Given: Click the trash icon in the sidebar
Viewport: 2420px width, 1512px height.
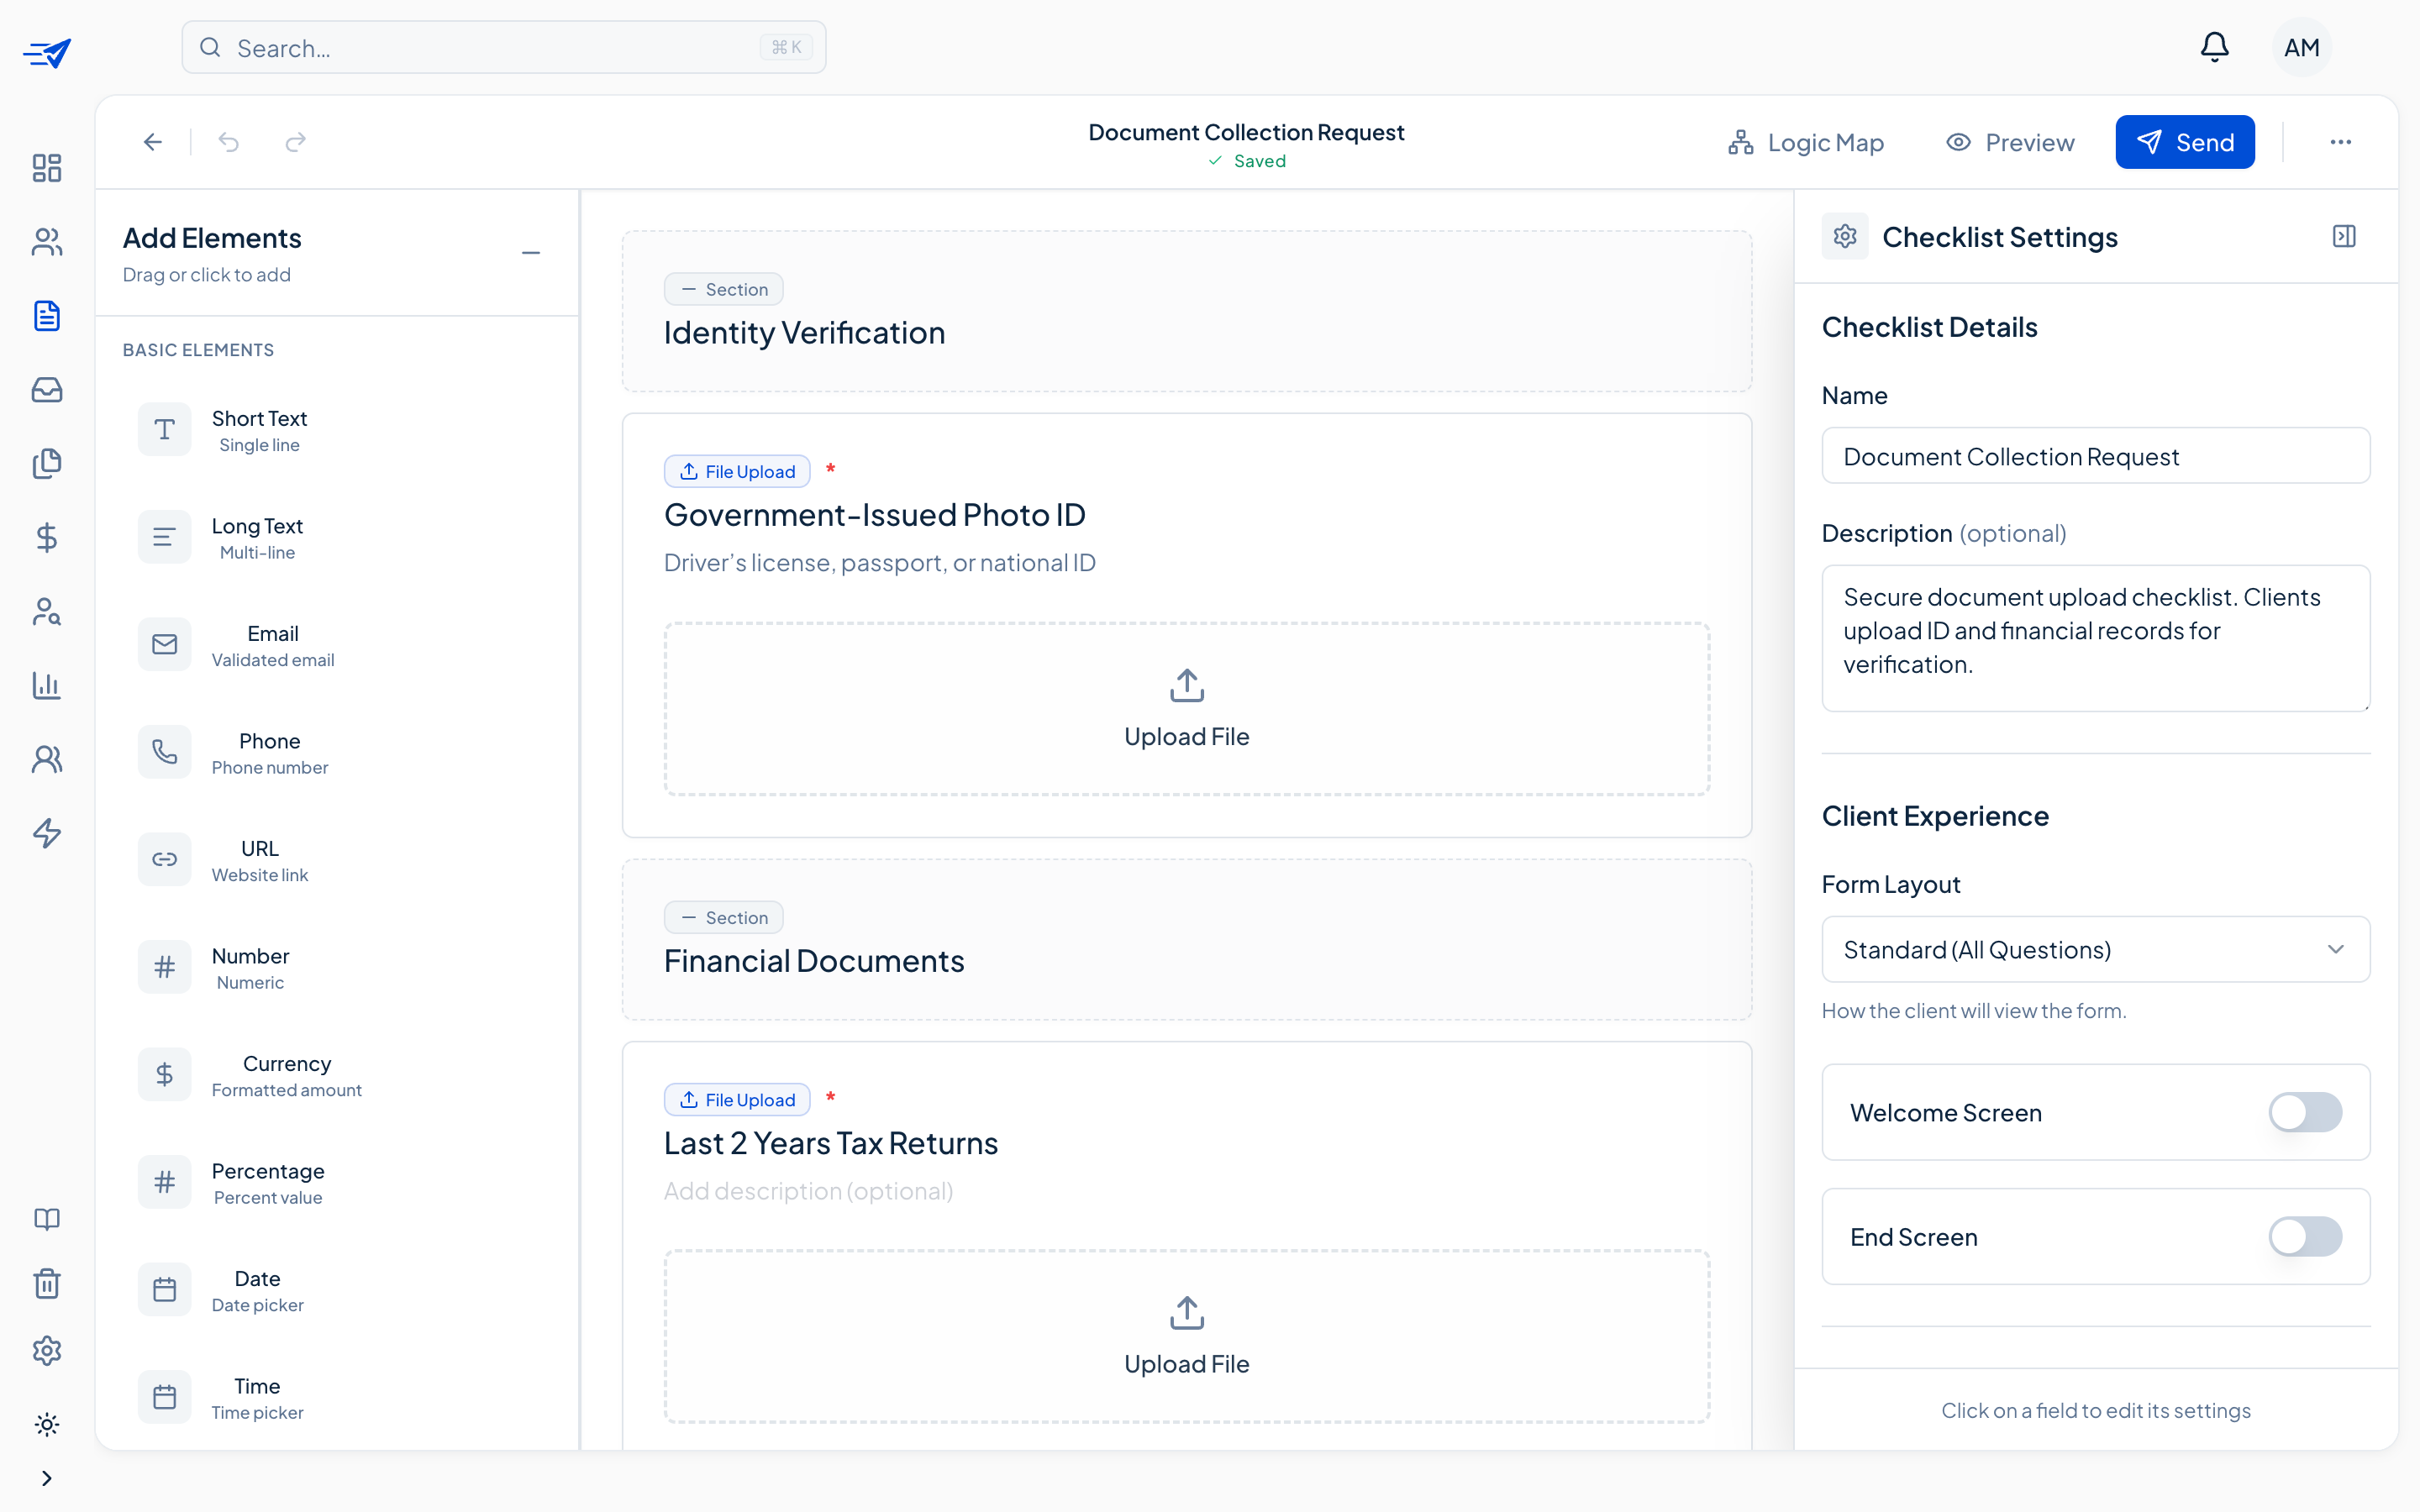Looking at the screenshot, I should click(47, 1283).
